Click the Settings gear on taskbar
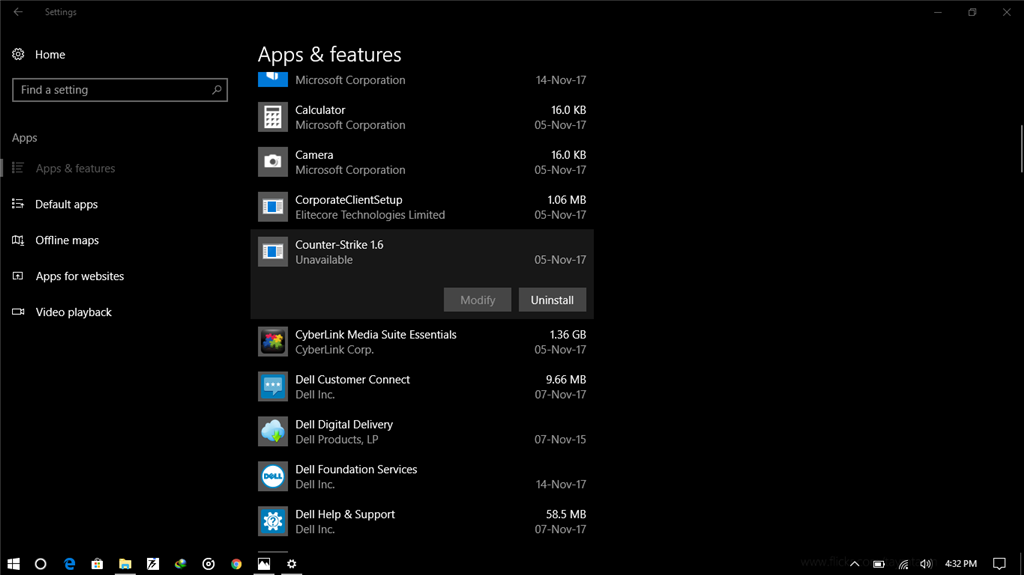Image resolution: width=1024 pixels, height=575 pixels. click(291, 563)
